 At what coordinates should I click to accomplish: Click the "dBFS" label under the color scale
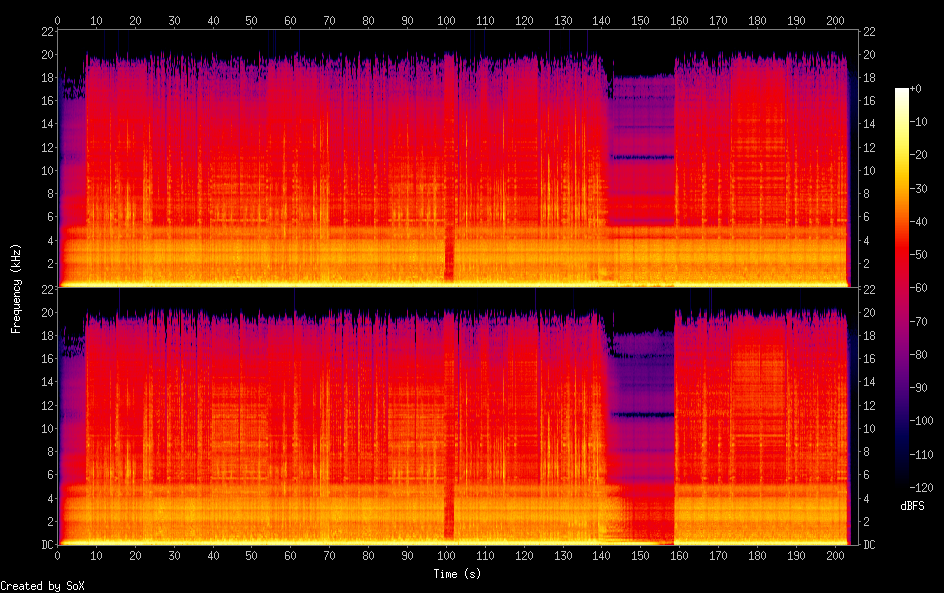point(912,506)
